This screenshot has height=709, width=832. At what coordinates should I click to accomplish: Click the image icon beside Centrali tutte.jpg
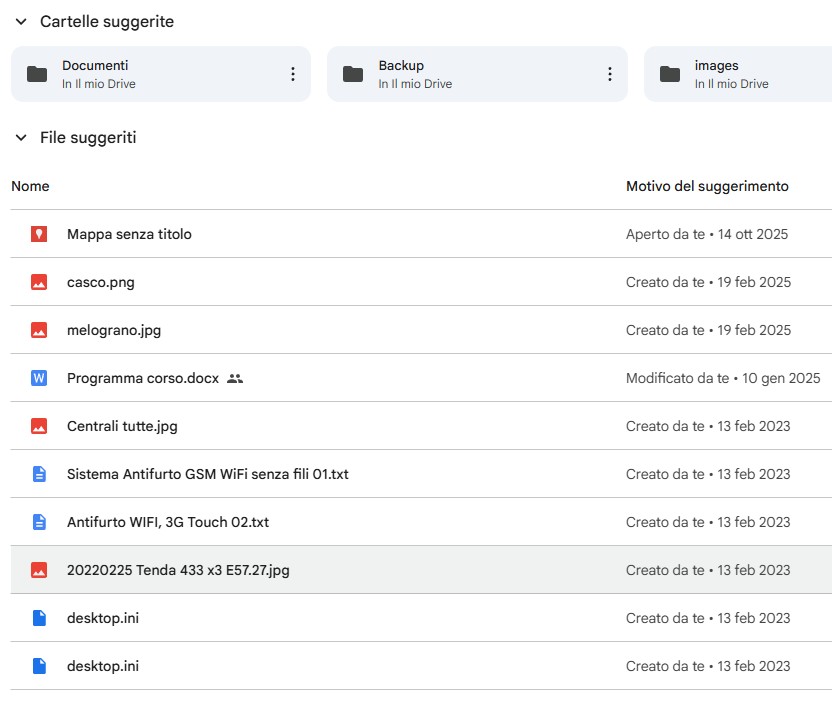click(x=37, y=426)
